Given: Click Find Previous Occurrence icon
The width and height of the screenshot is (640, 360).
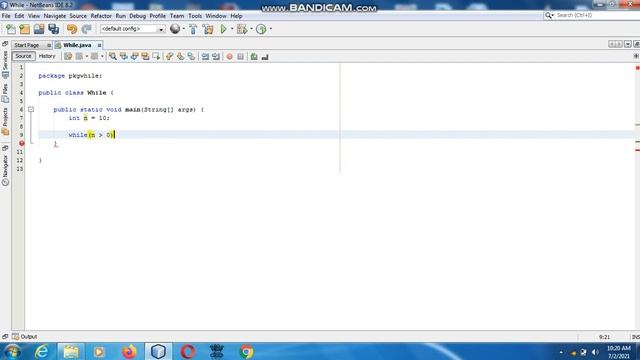Looking at the screenshot, I should (124, 57).
